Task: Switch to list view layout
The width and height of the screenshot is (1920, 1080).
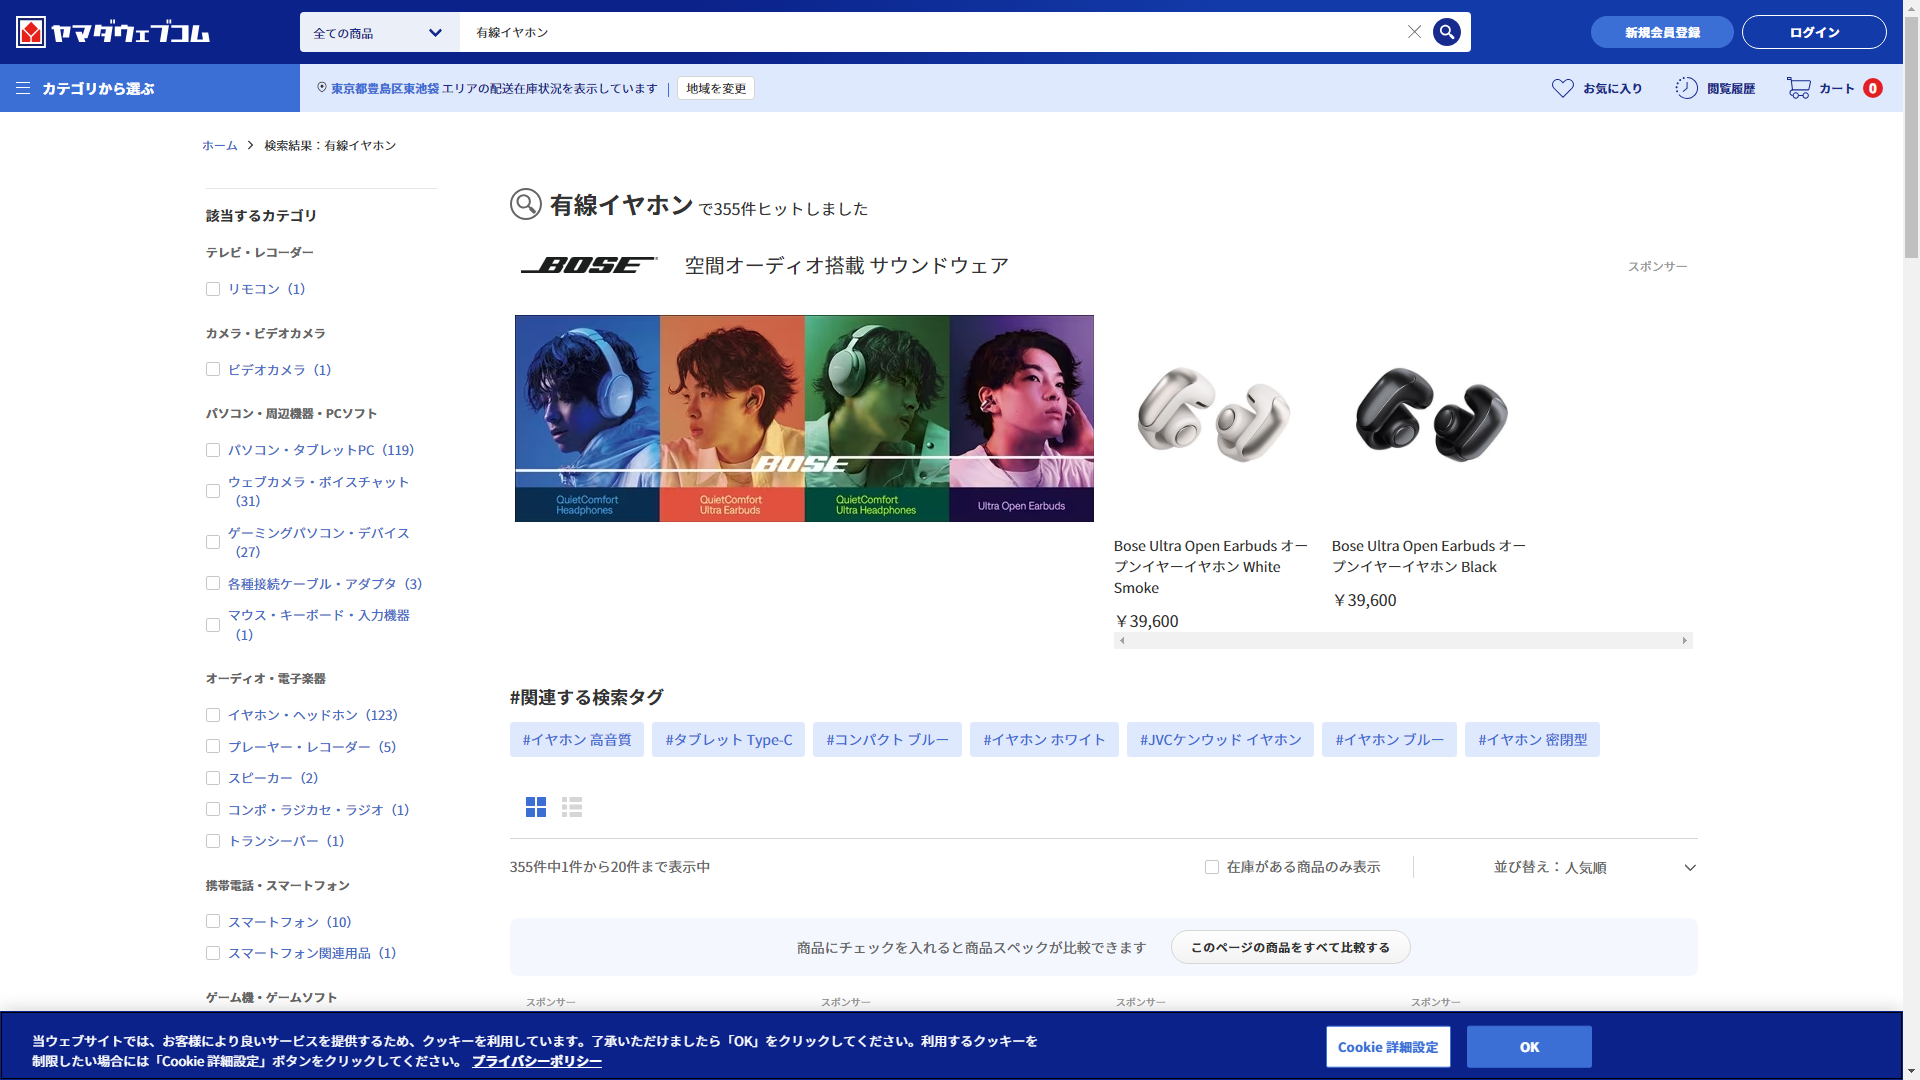Action: [572, 807]
